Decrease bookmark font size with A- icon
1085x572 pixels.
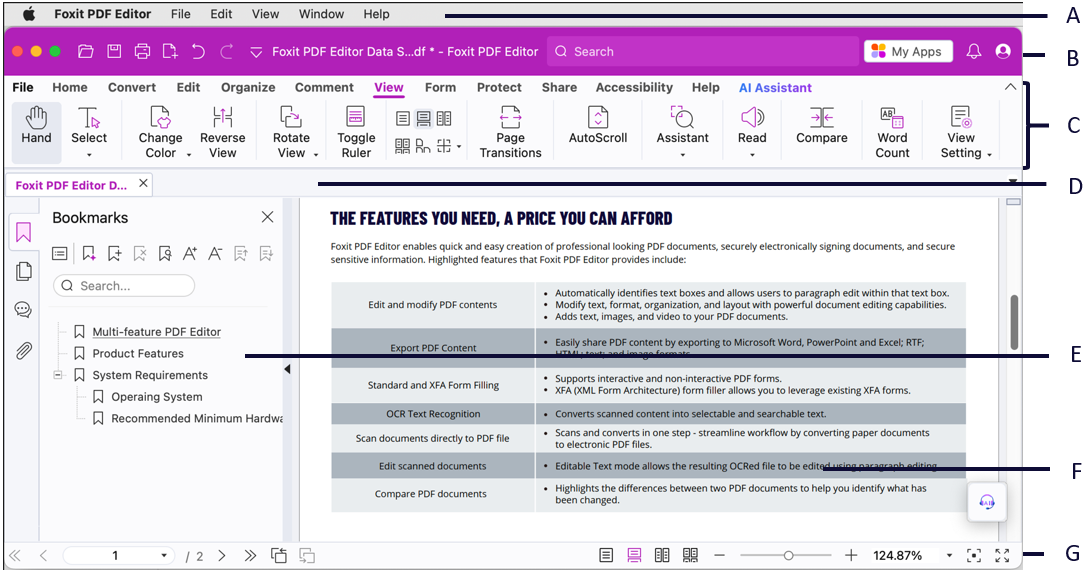point(215,254)
